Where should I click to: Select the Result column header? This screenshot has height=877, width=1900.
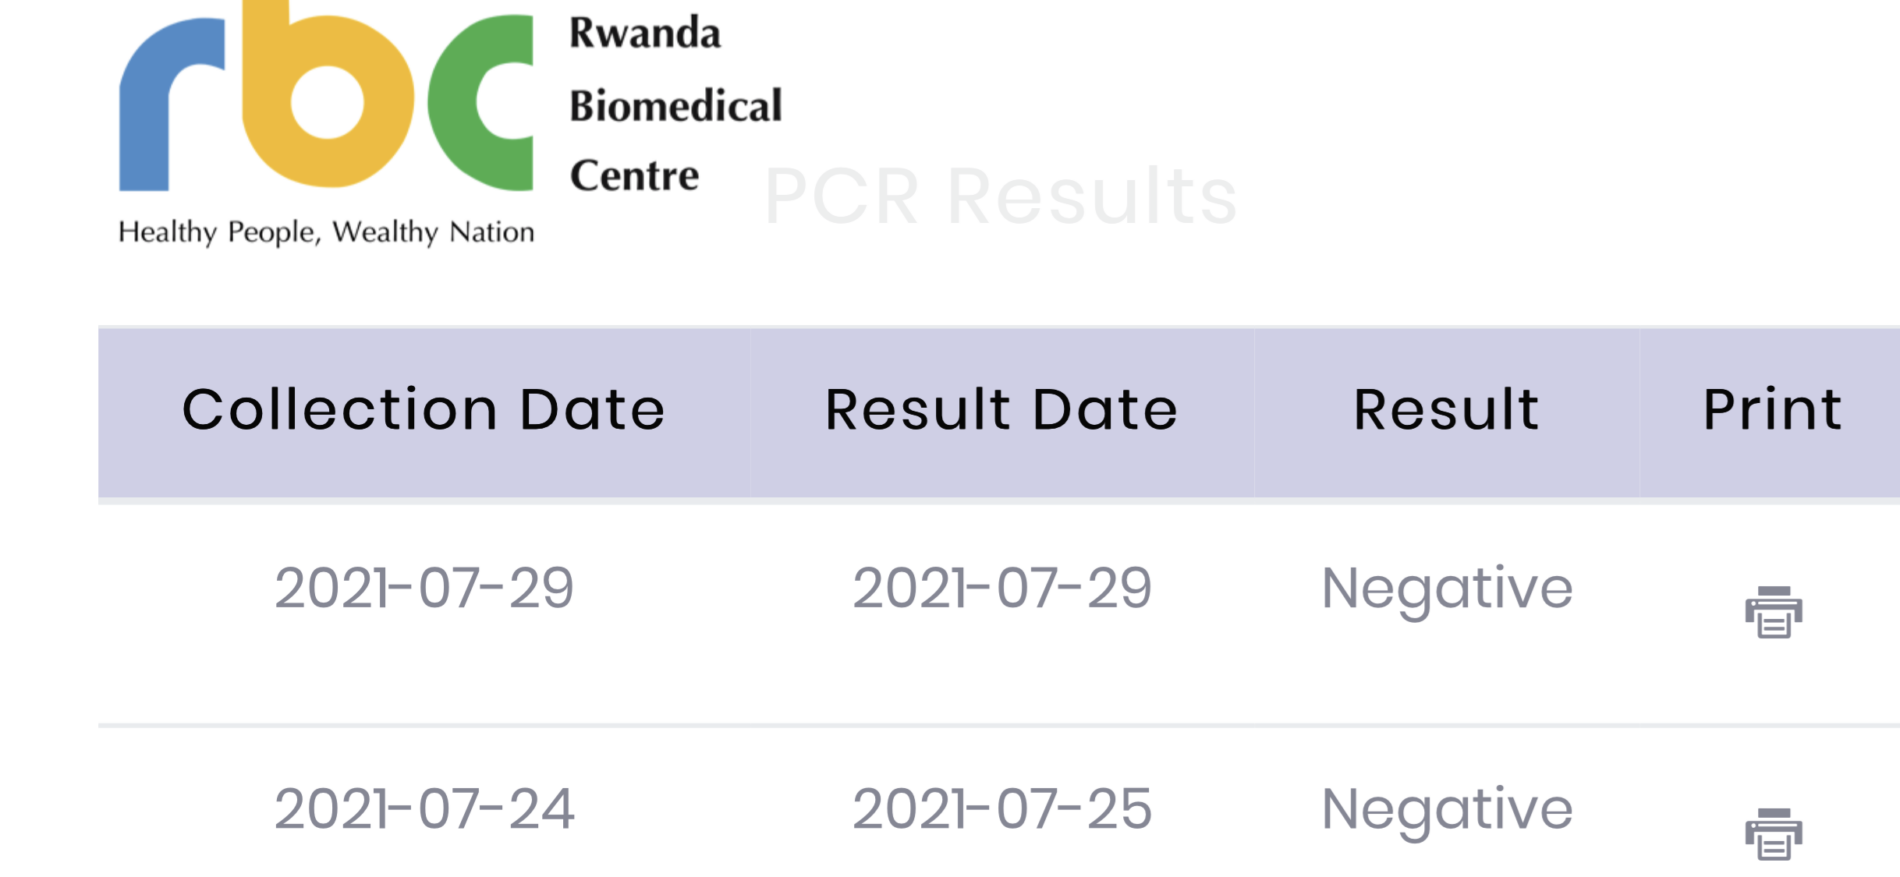click(1446, 411)
